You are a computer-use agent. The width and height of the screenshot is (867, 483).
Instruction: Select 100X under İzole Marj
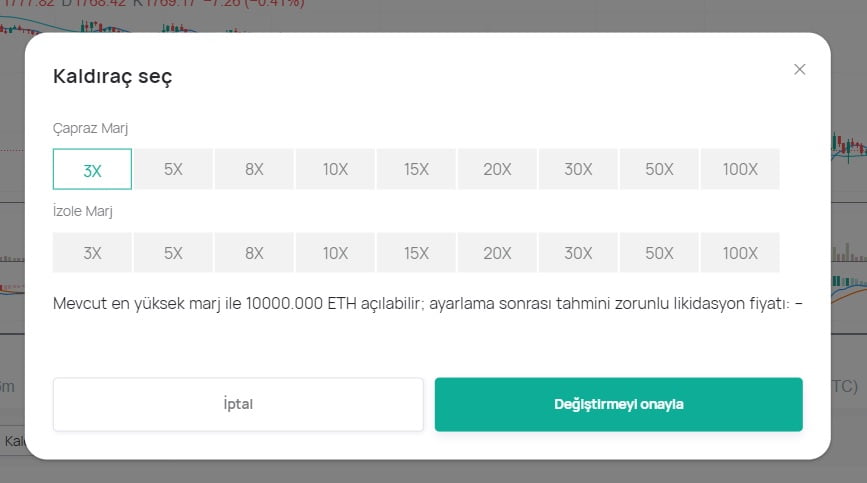point(740,253)
